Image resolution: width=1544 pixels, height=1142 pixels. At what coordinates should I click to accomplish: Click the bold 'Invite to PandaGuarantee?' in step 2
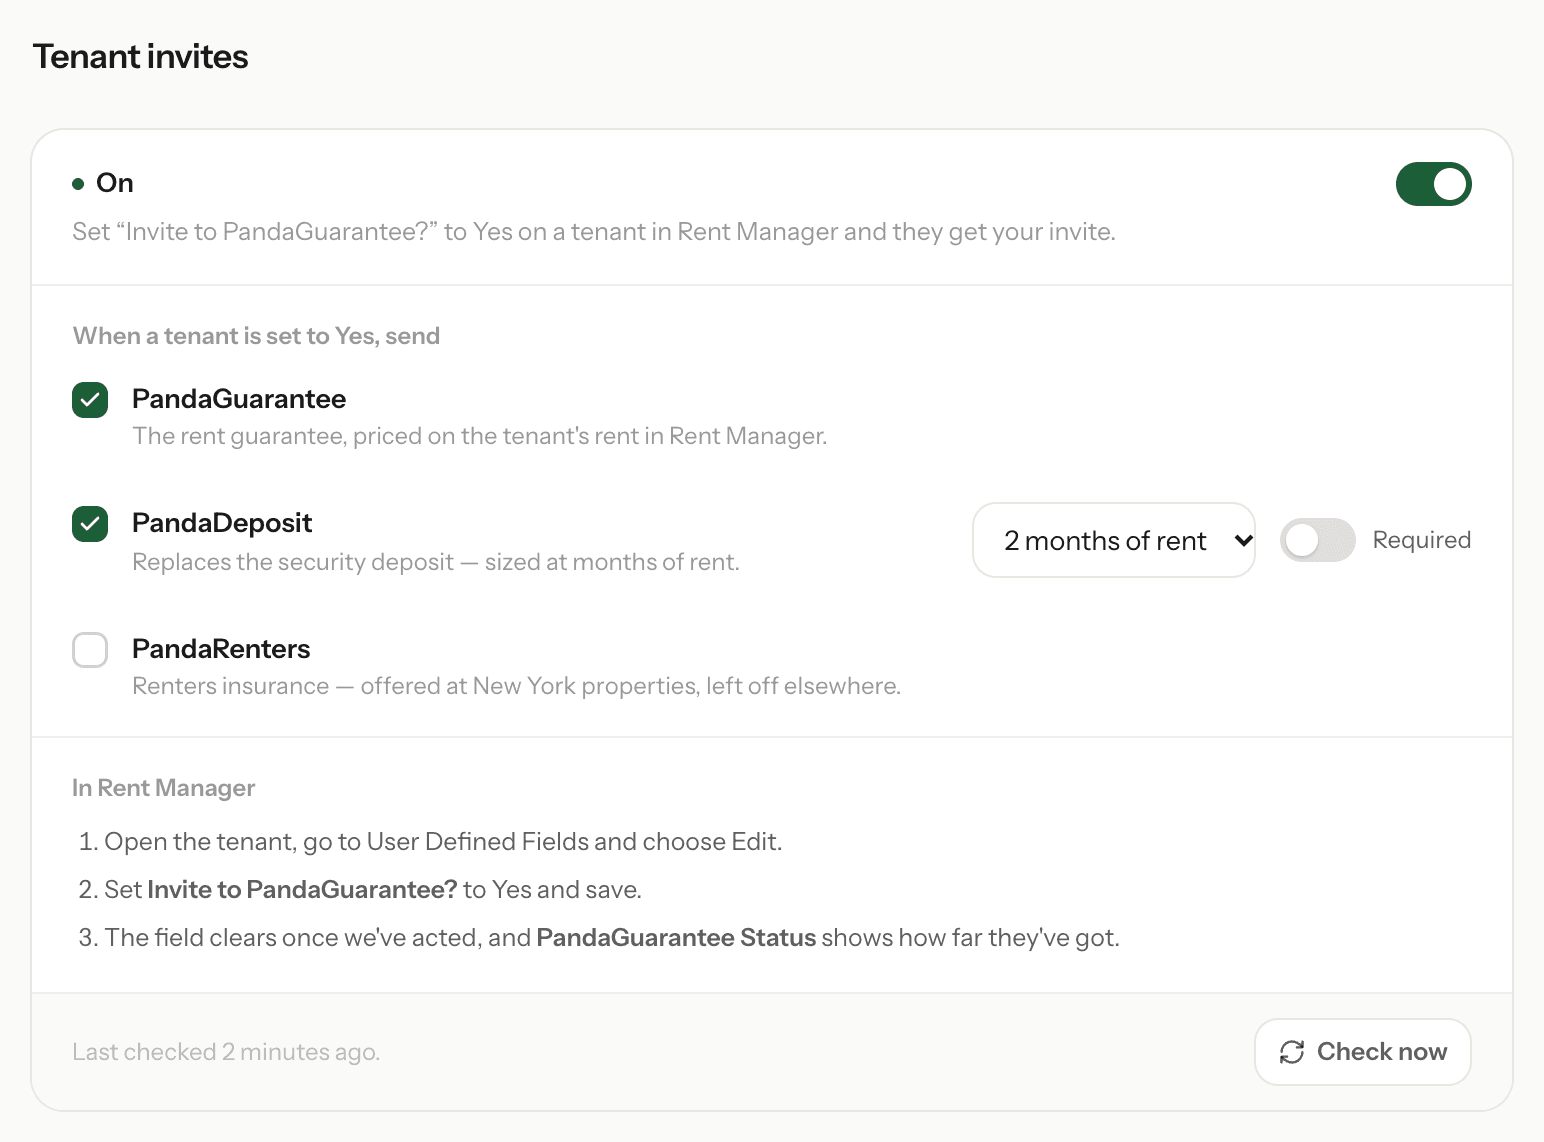pos(302,890)
